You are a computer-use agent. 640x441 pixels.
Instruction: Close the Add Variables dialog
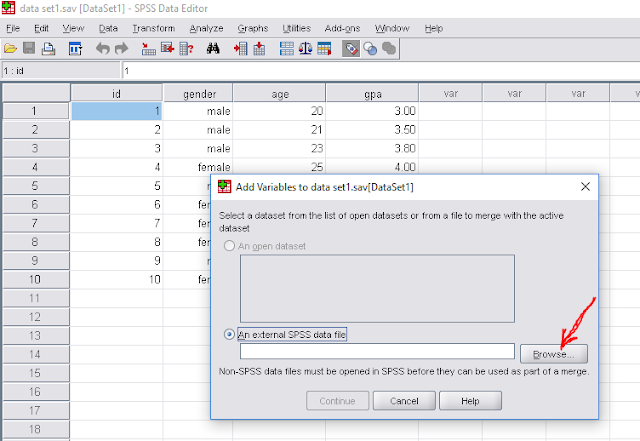585,187
